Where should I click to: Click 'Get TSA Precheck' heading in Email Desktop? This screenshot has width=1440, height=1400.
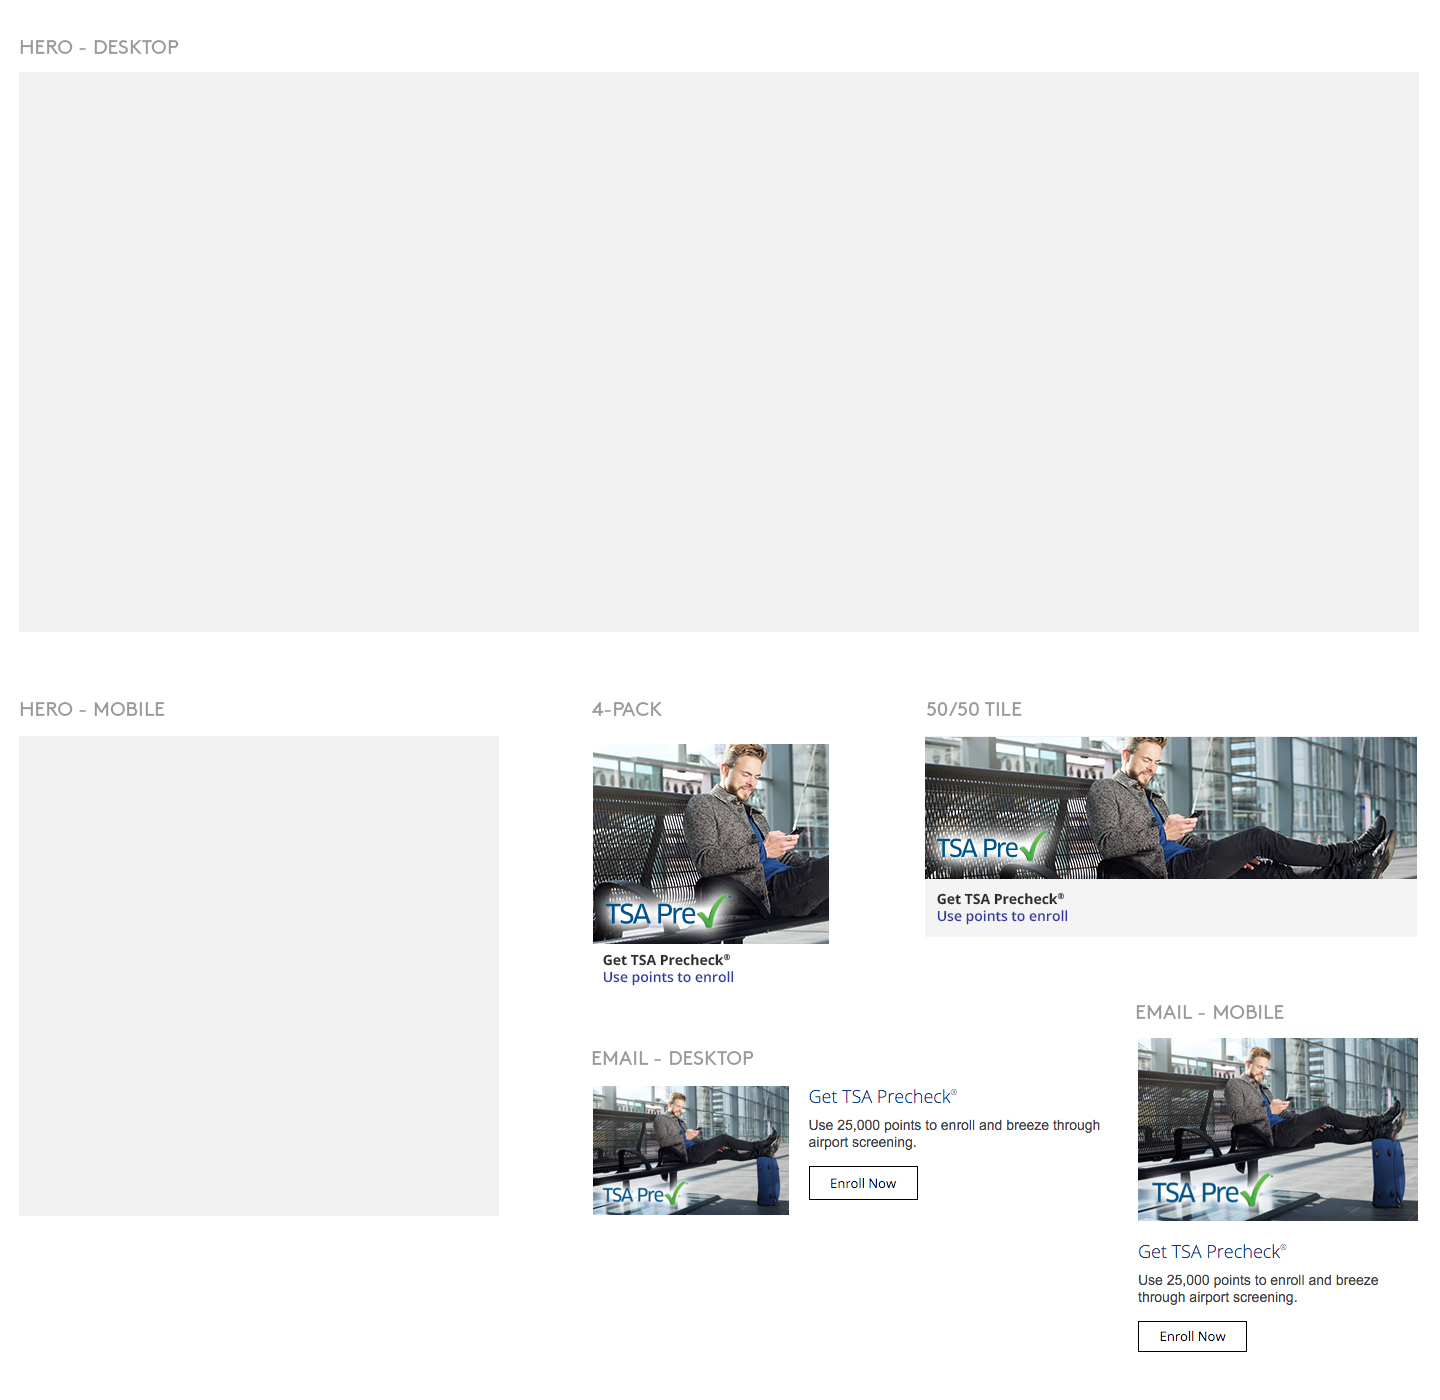882,1097
